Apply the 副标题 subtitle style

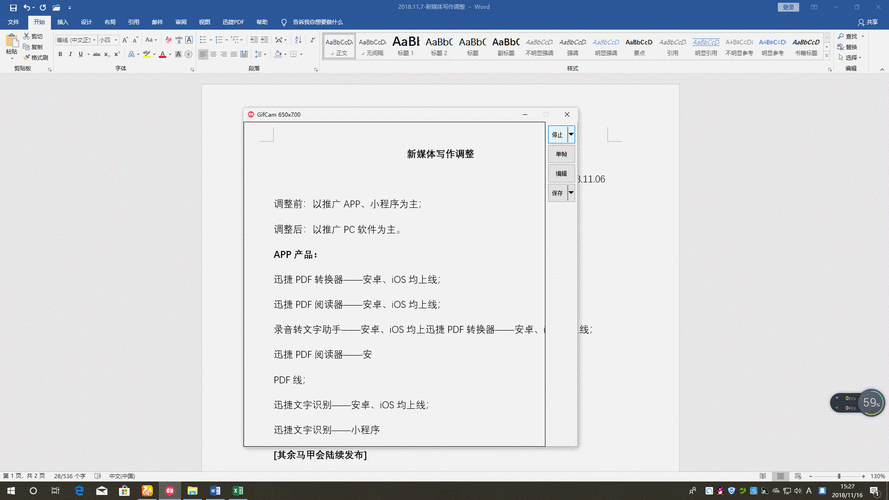click(506, 46)
